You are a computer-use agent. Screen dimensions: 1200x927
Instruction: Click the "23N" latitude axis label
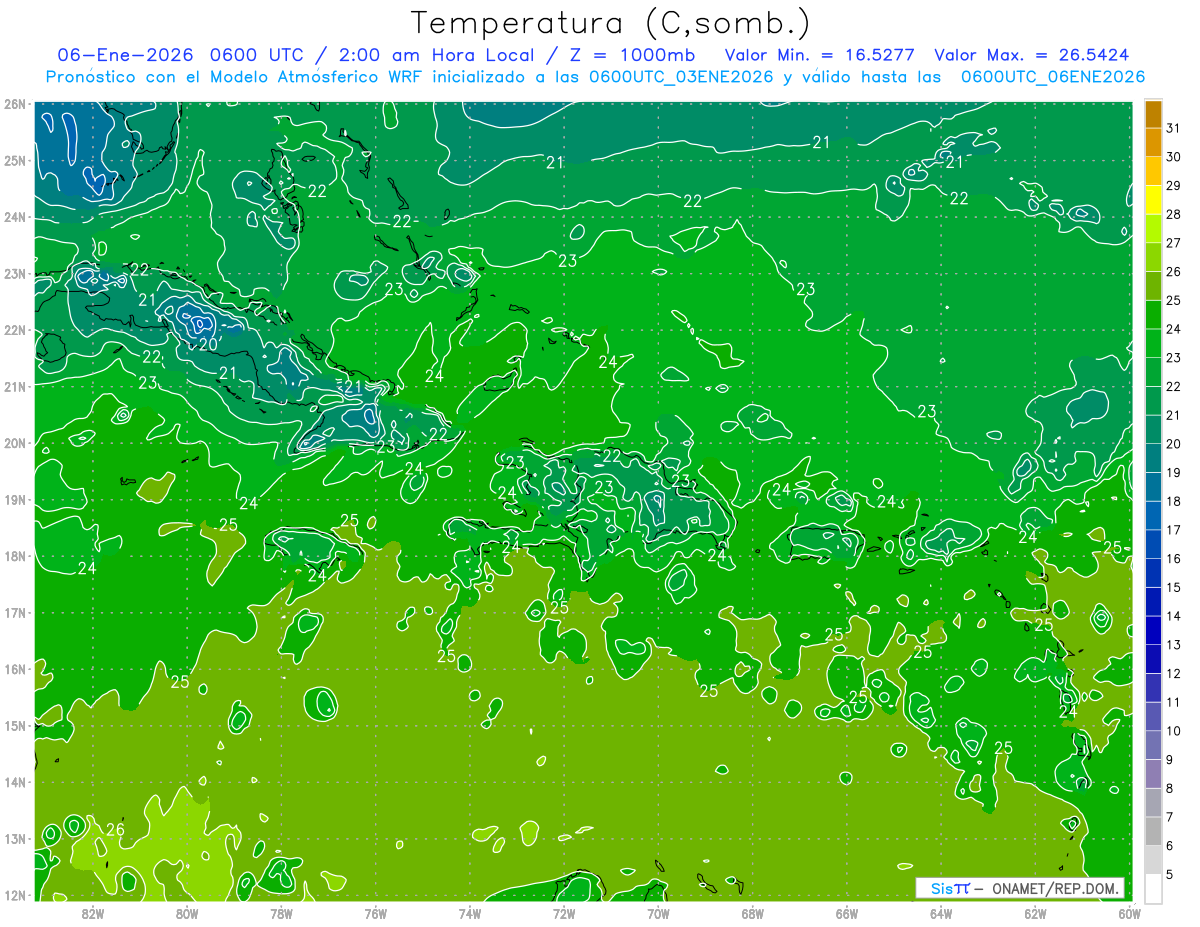point(15,273)
